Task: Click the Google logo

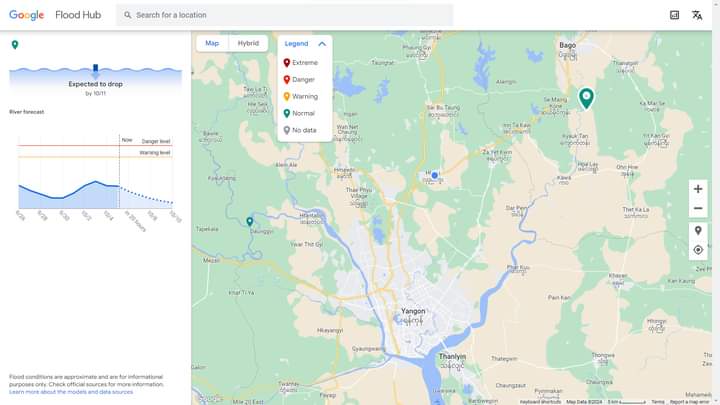Action: tap(27, 15)
